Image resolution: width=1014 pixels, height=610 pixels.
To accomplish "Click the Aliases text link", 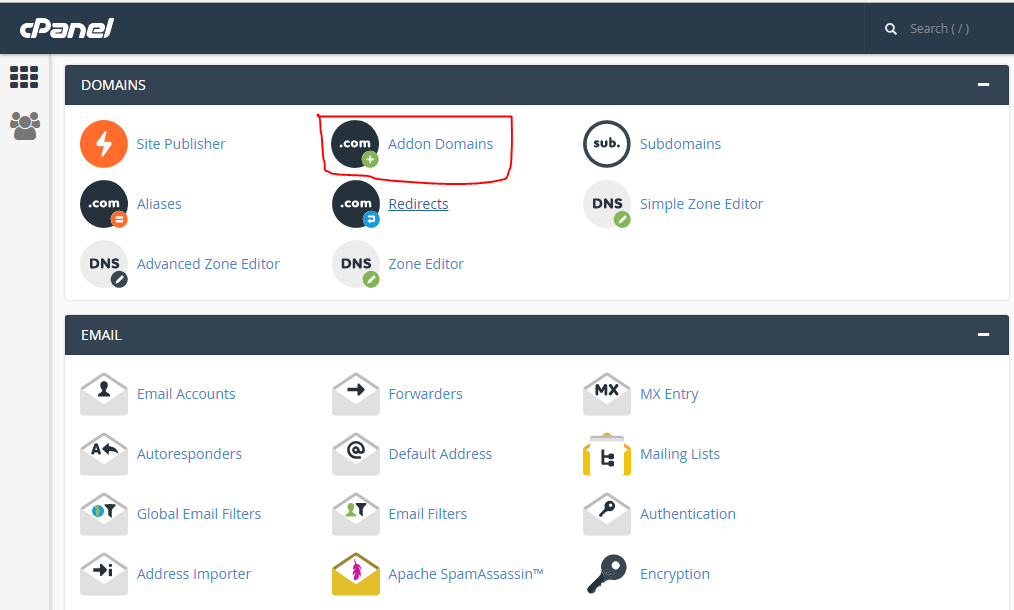I will [159, 204].
